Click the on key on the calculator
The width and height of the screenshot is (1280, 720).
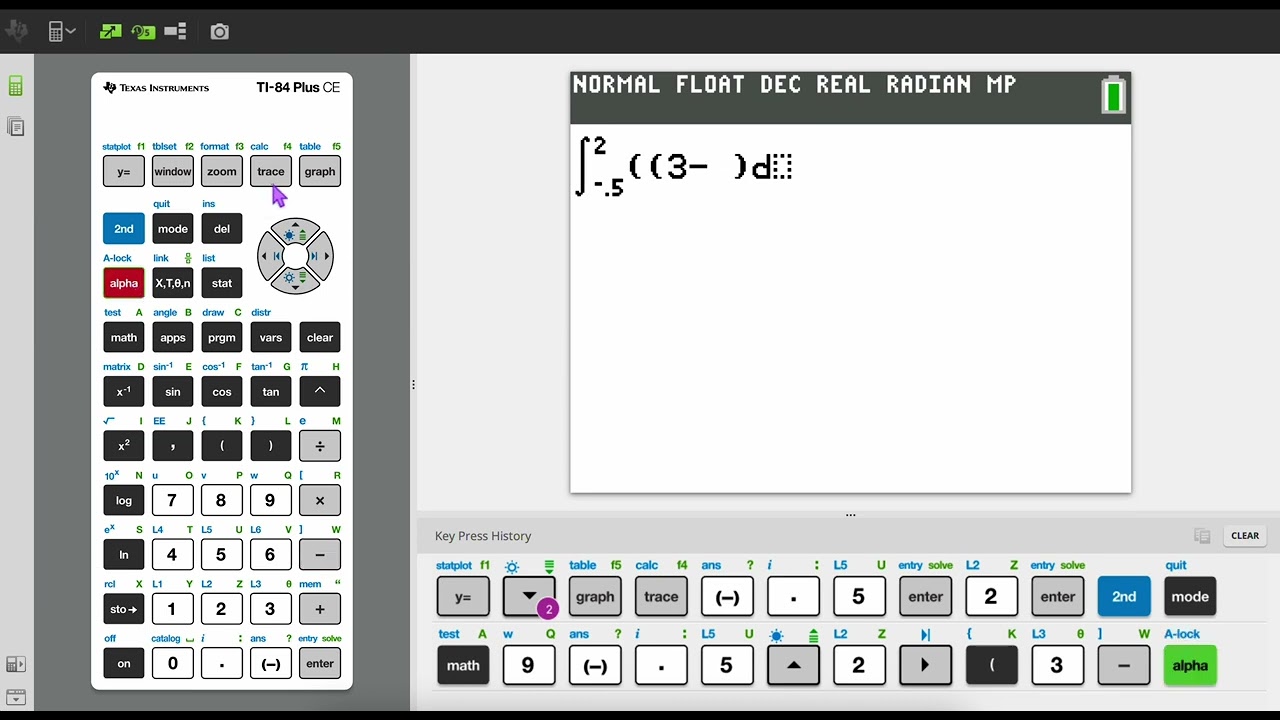pos(124,663)
